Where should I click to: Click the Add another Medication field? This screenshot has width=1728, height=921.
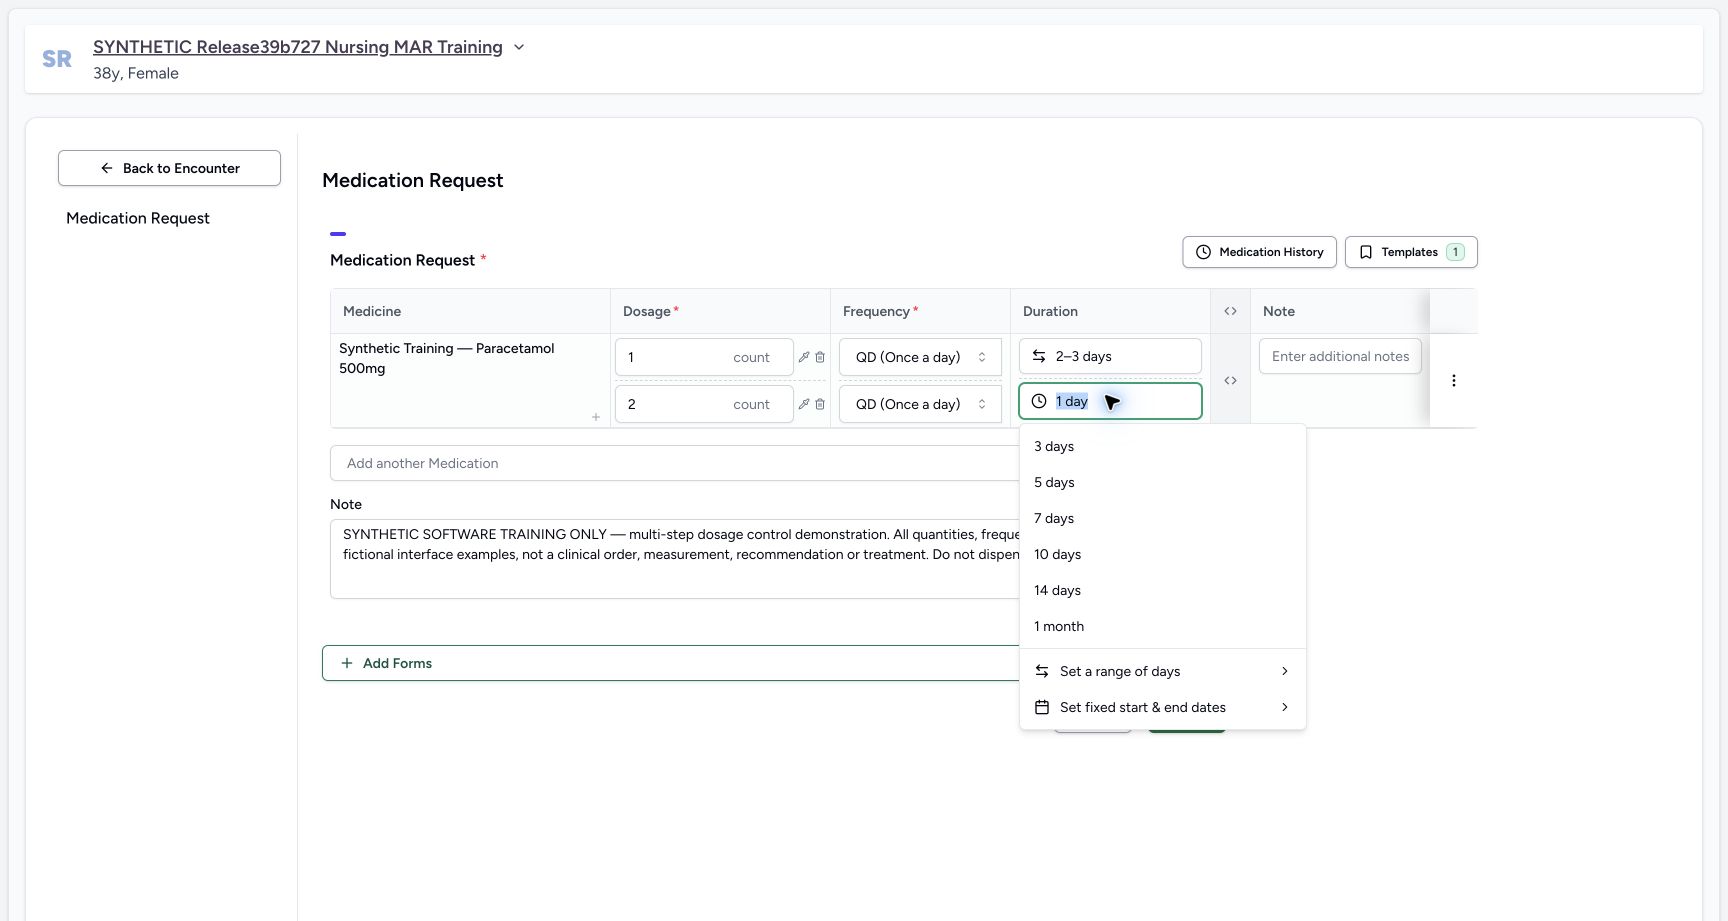point(675,463)
